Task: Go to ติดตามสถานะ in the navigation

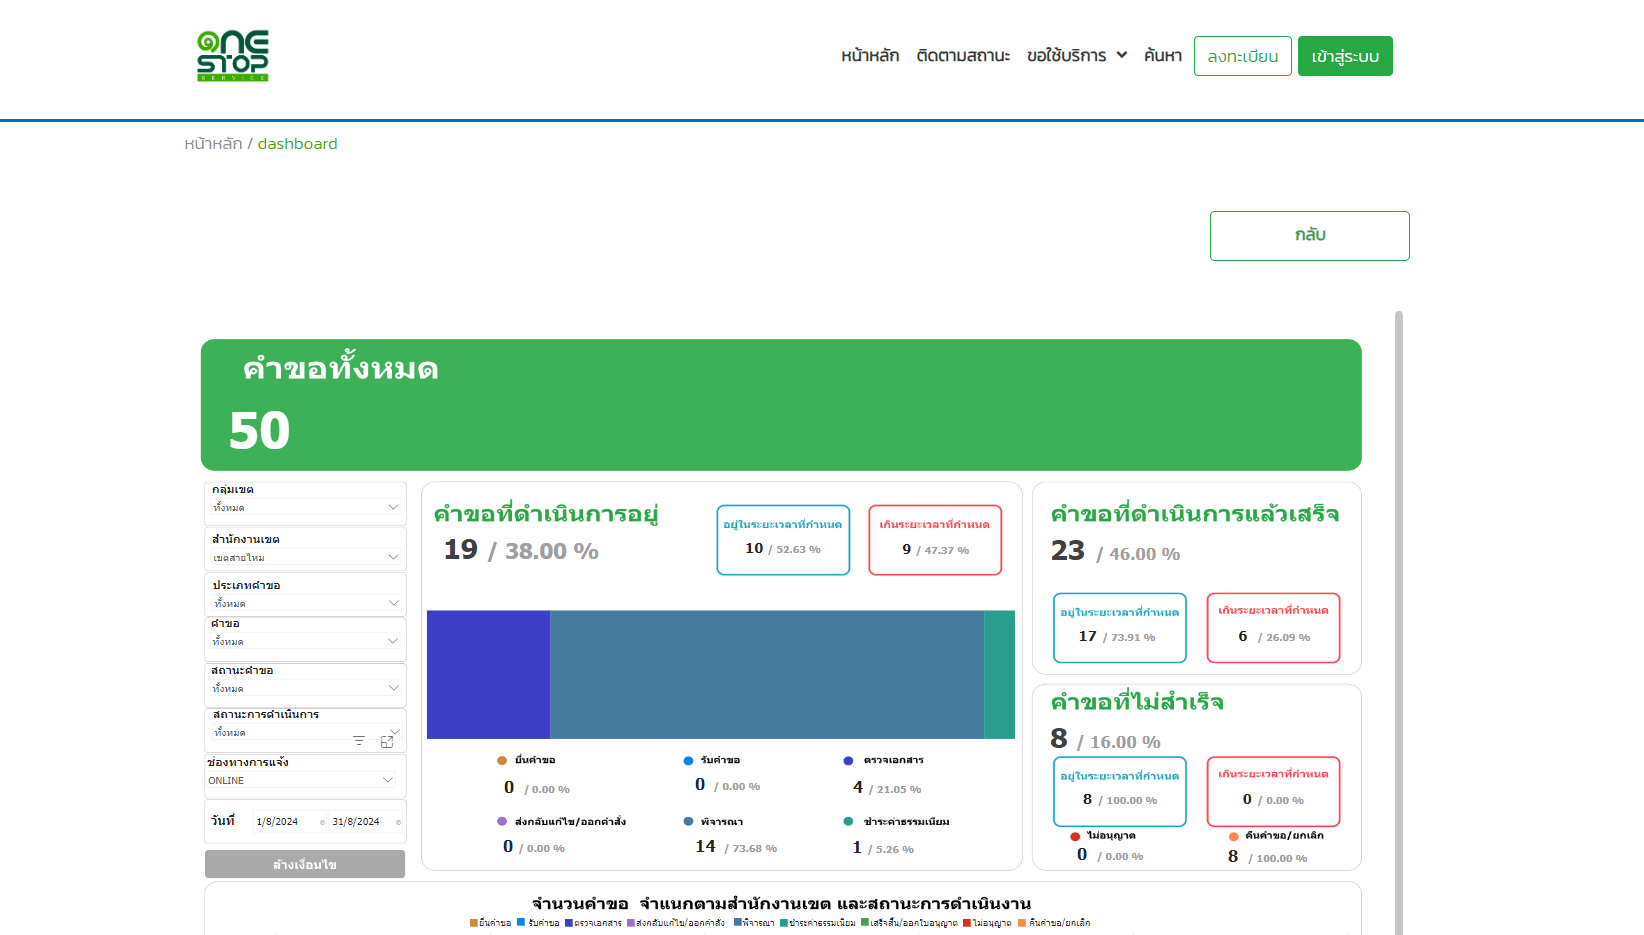Action: [x=963, y=56]
